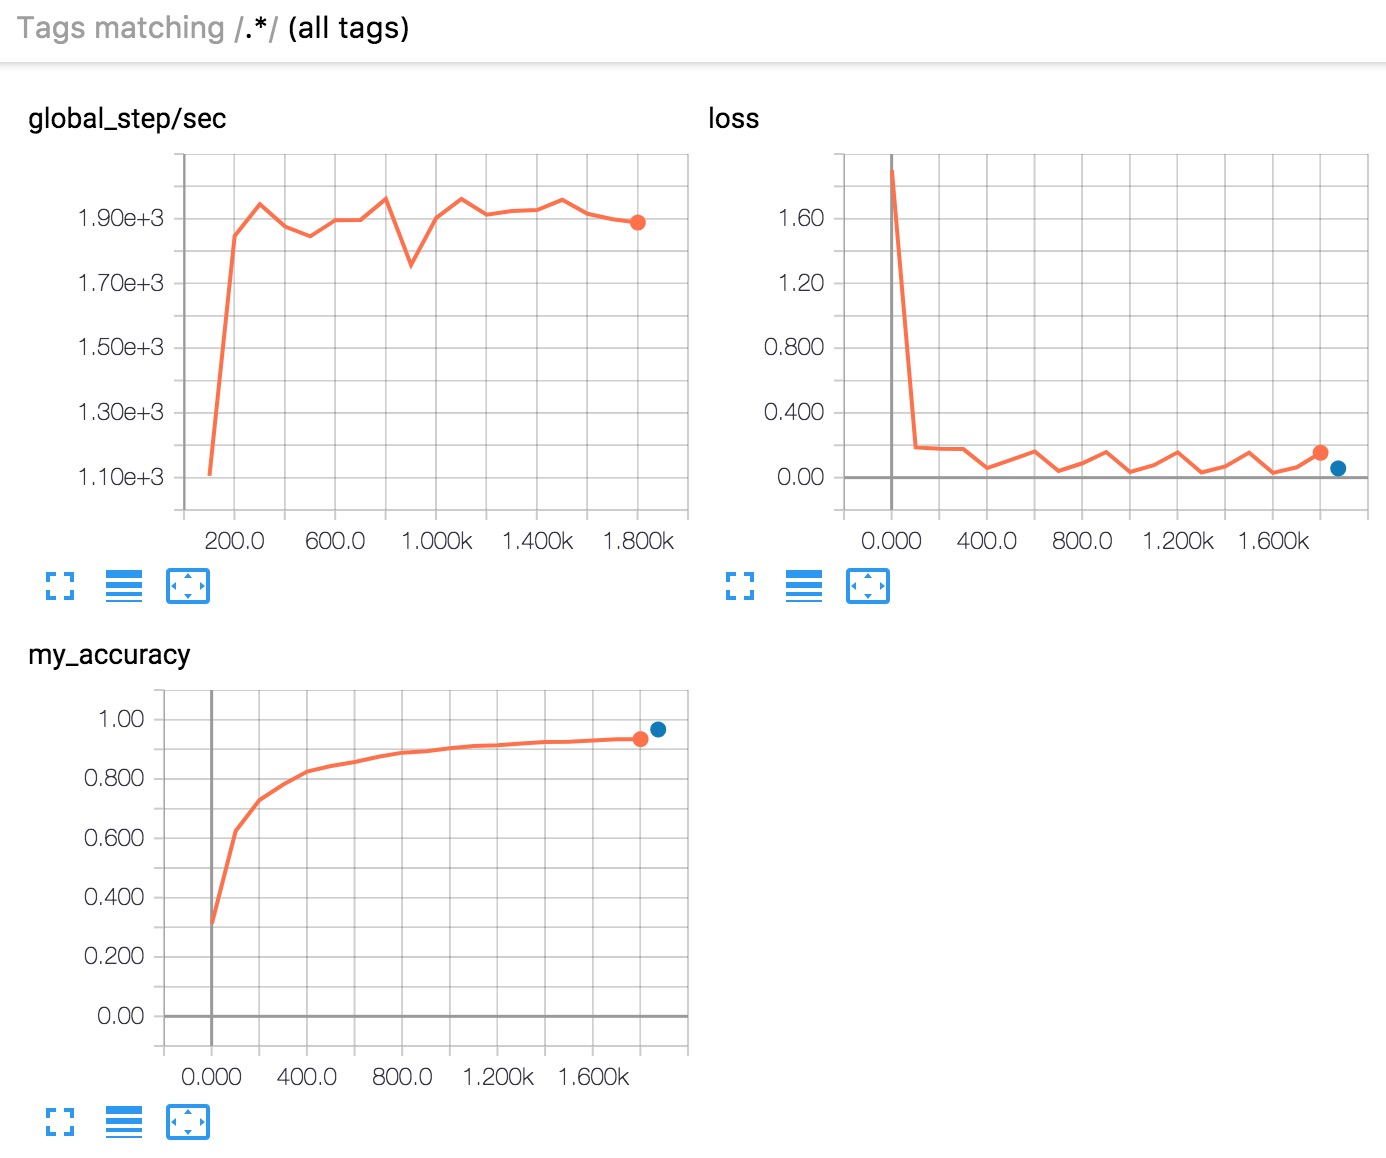Image resolution: width=1386 pixels, height=1158 pixels.
Task: Click the global_step/sec chart title
Action: [x=127, y=119]
